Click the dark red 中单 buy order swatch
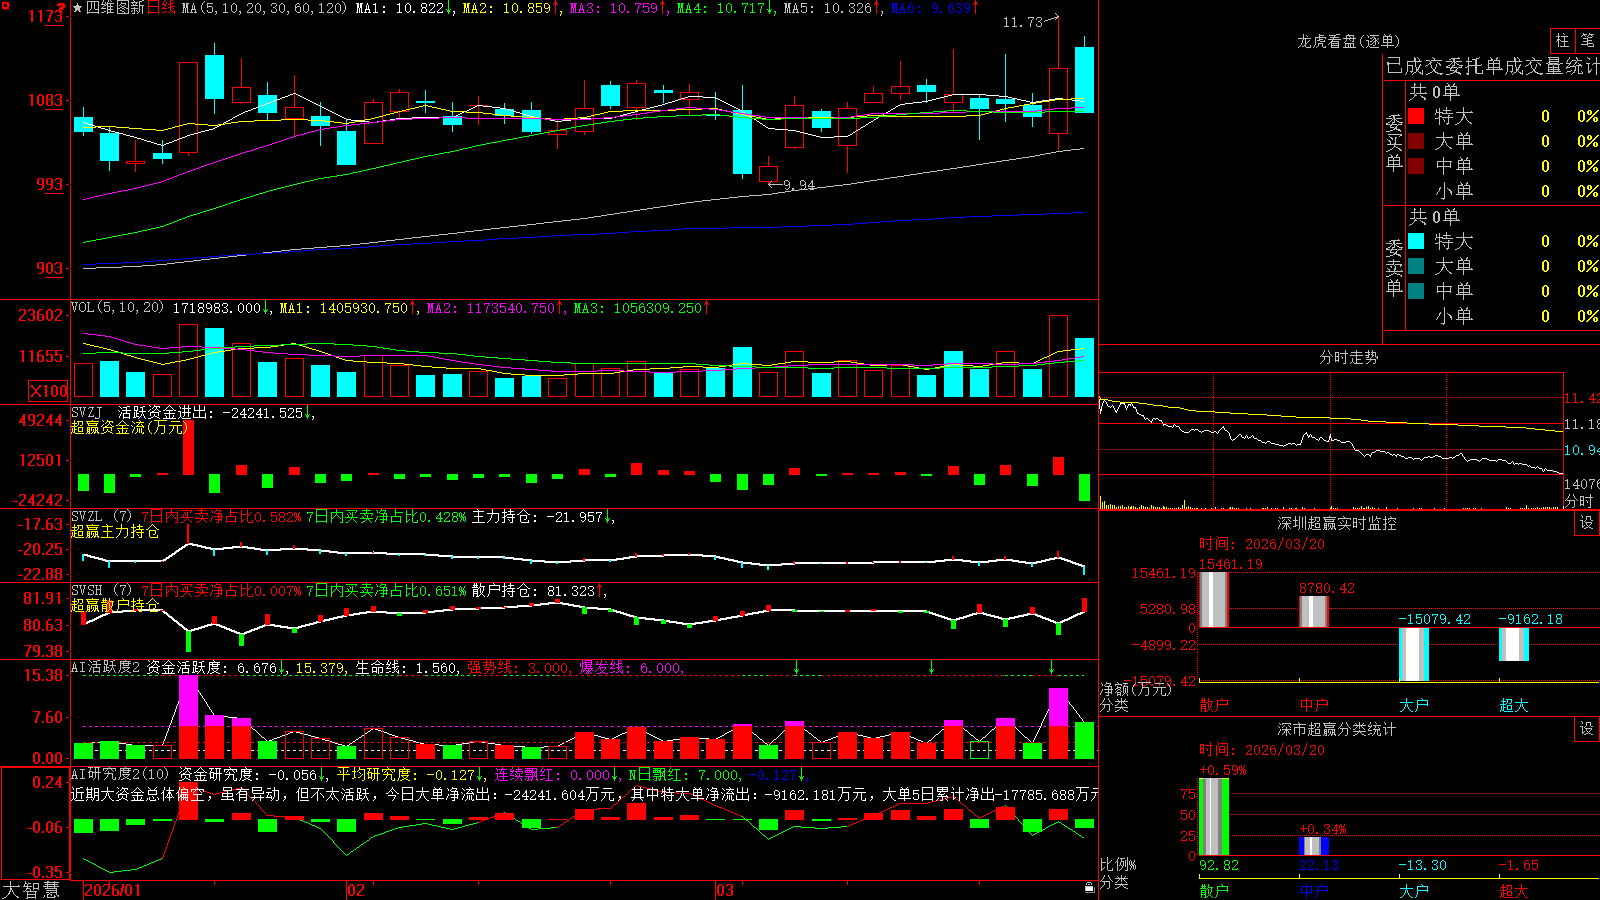The image size is (1600, 900). 1416,165
